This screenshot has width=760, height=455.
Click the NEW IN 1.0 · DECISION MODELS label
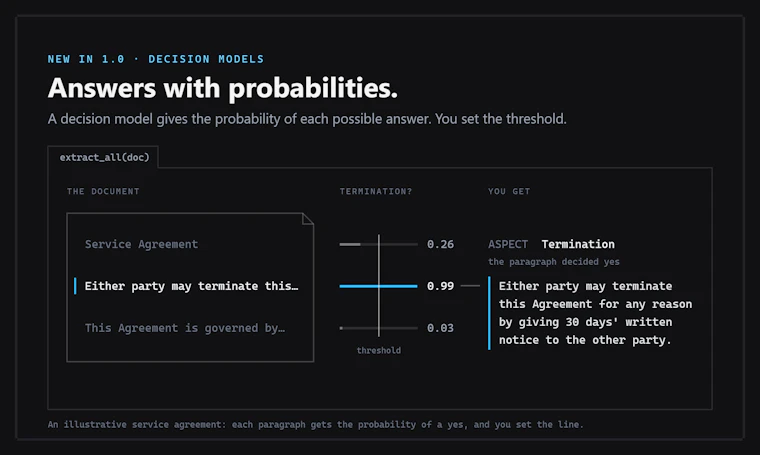156,59
